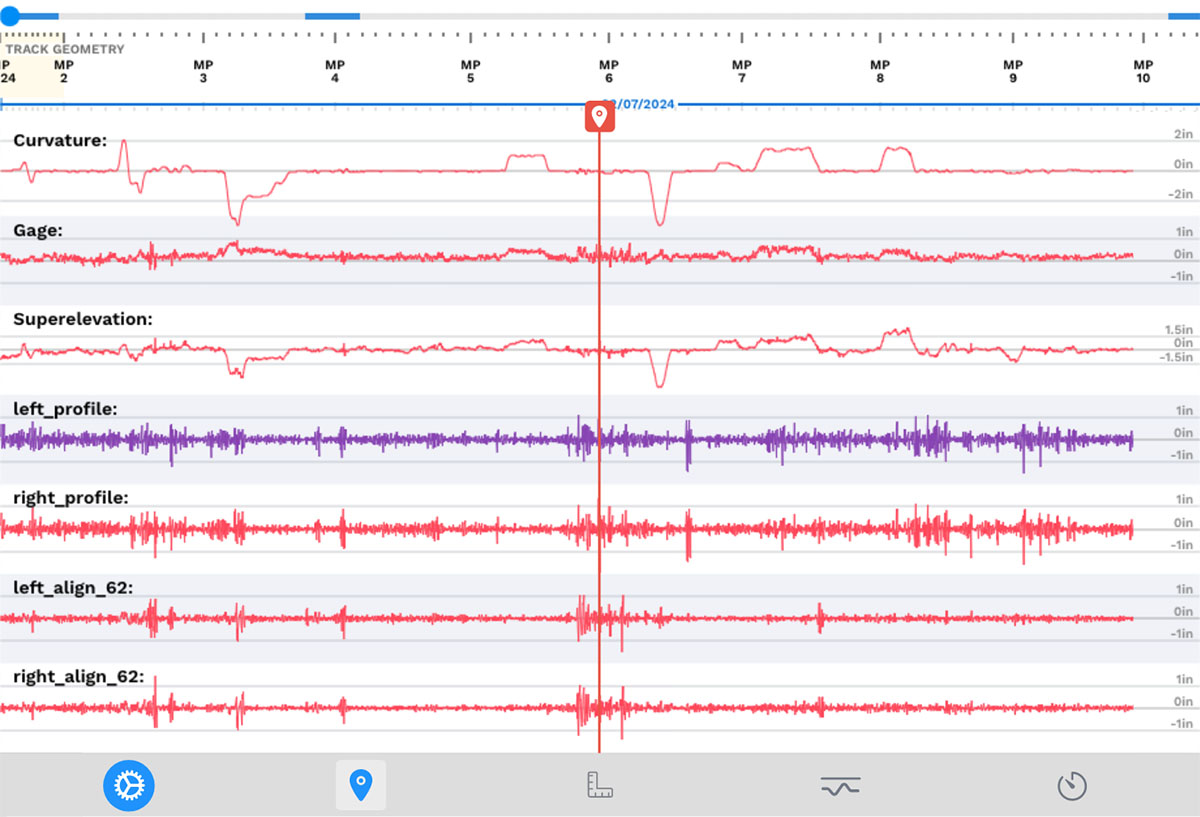1200x817 pixels.
Task: Jump to mile post MP 5
Action: [470, 71]
